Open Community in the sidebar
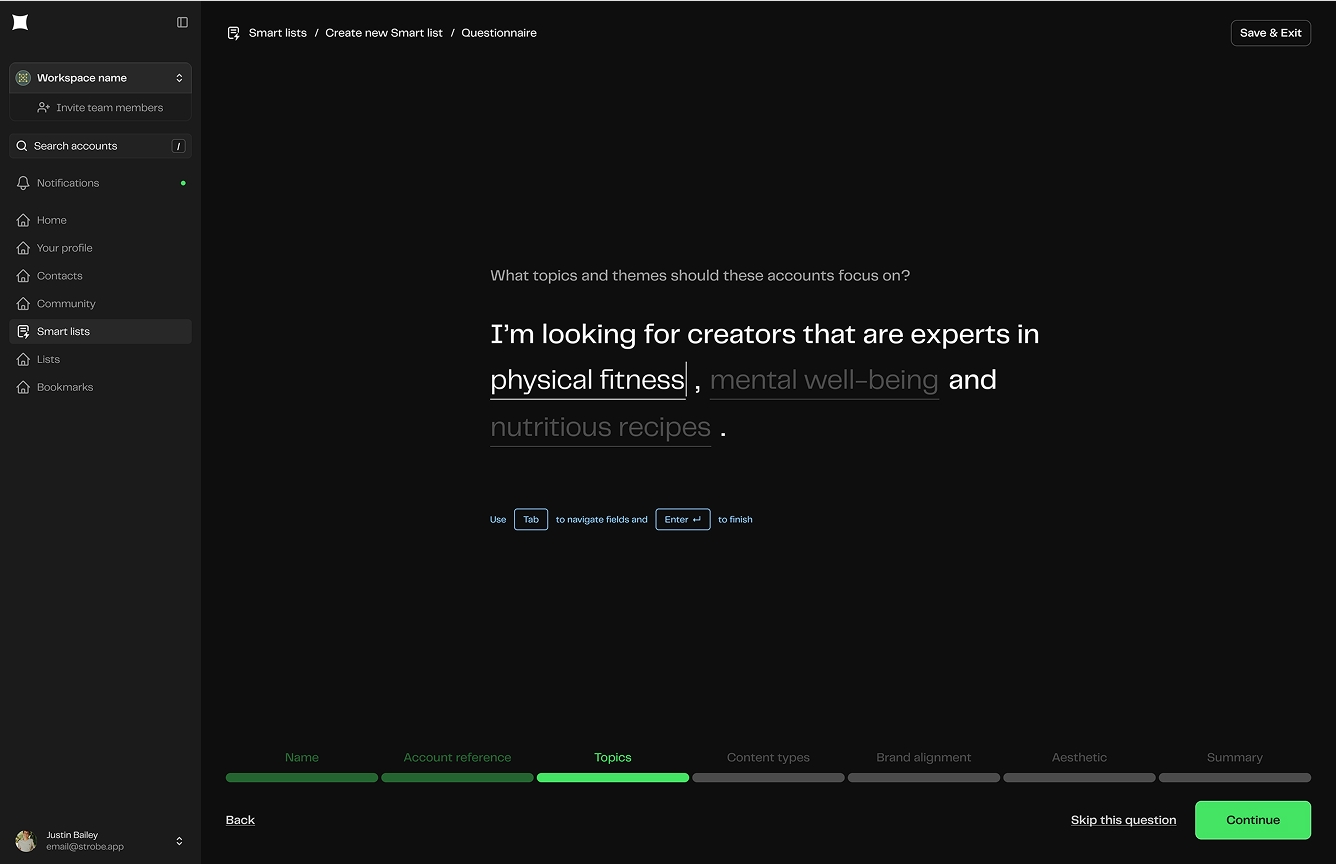The image size is (1336, 865). (x=66, y=304)
